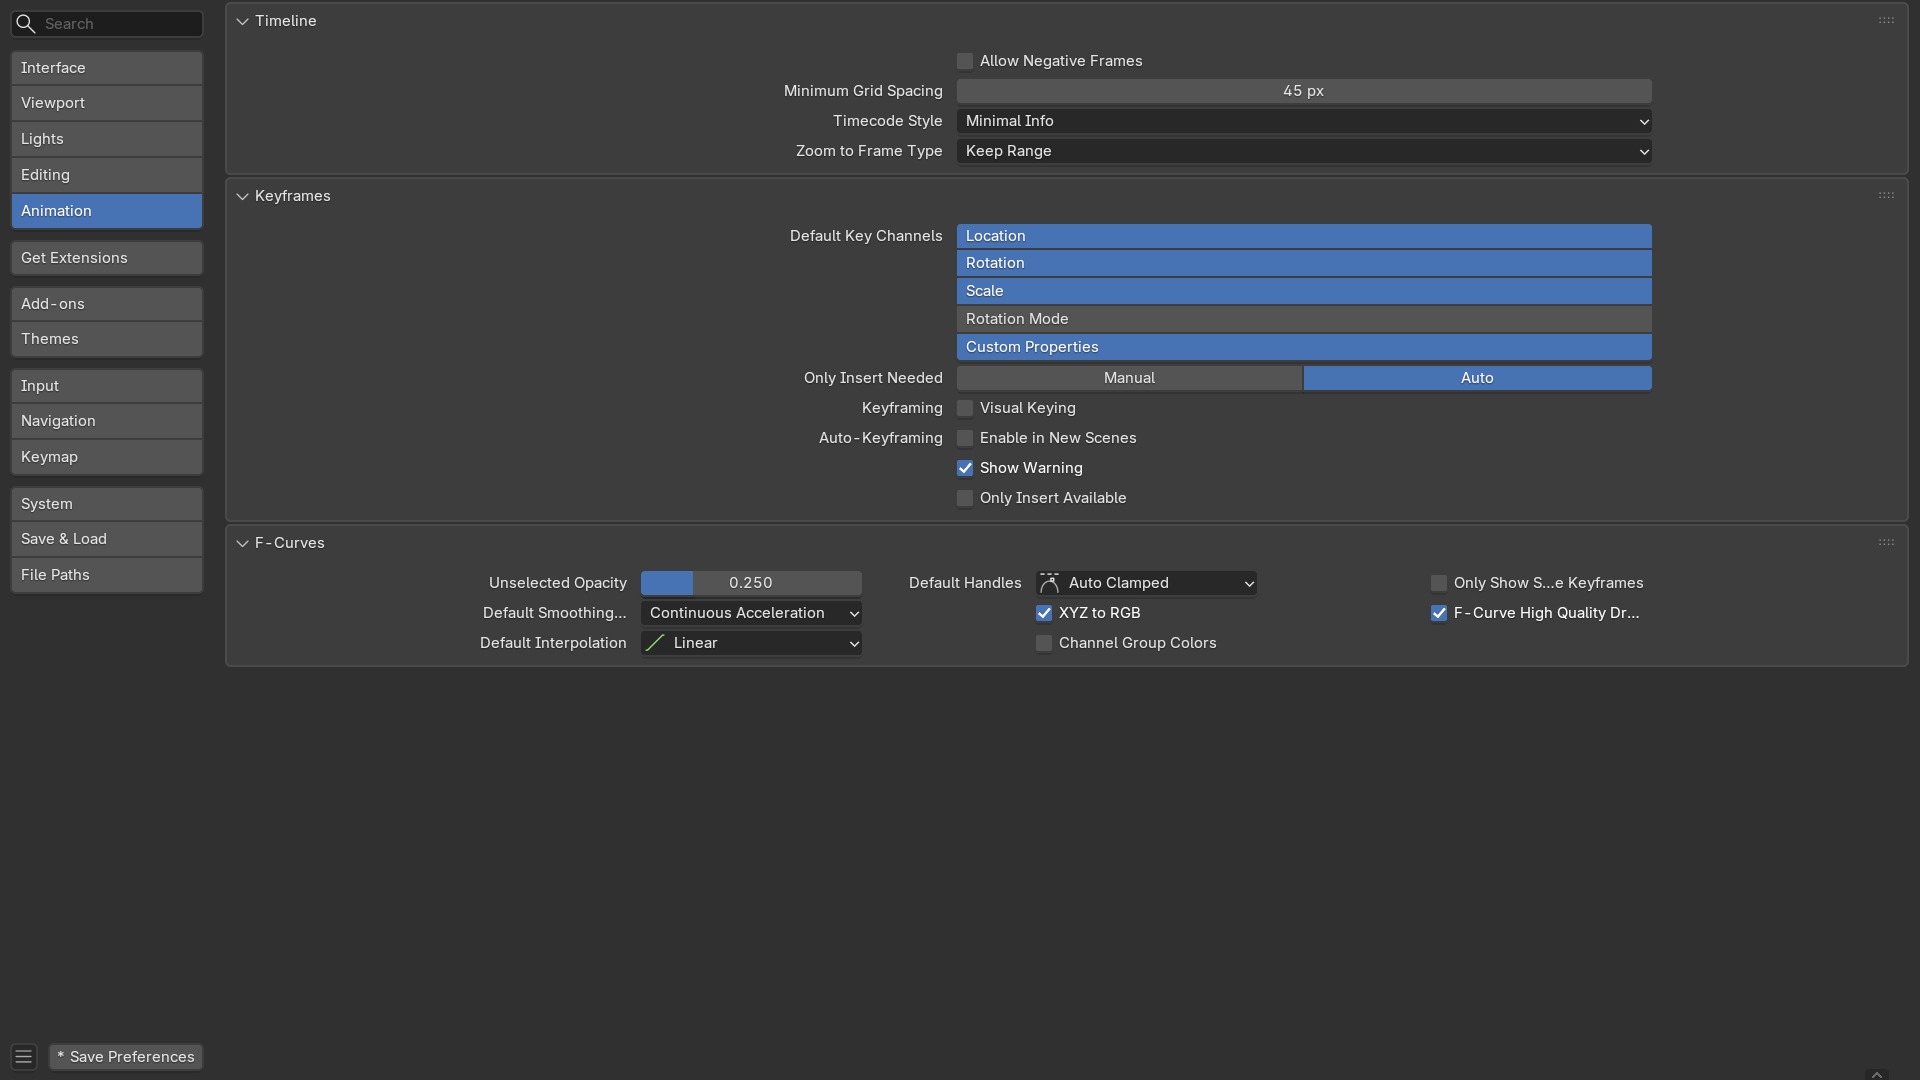This screenshot has height=1080, width=1920.
Task: Grab the Keyframes panel drag handle
Action: coord(1886,195)
